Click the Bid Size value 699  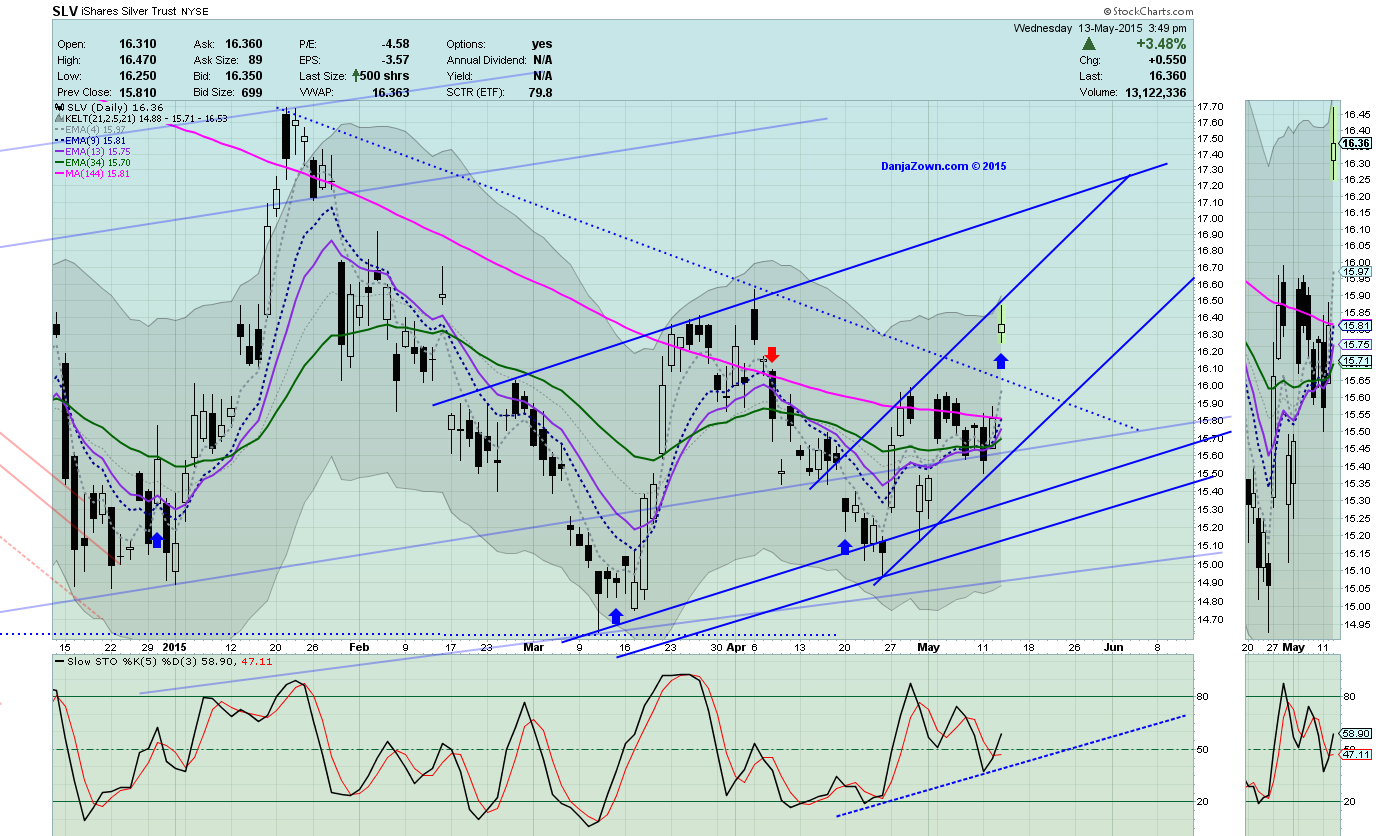coord(252,92)
